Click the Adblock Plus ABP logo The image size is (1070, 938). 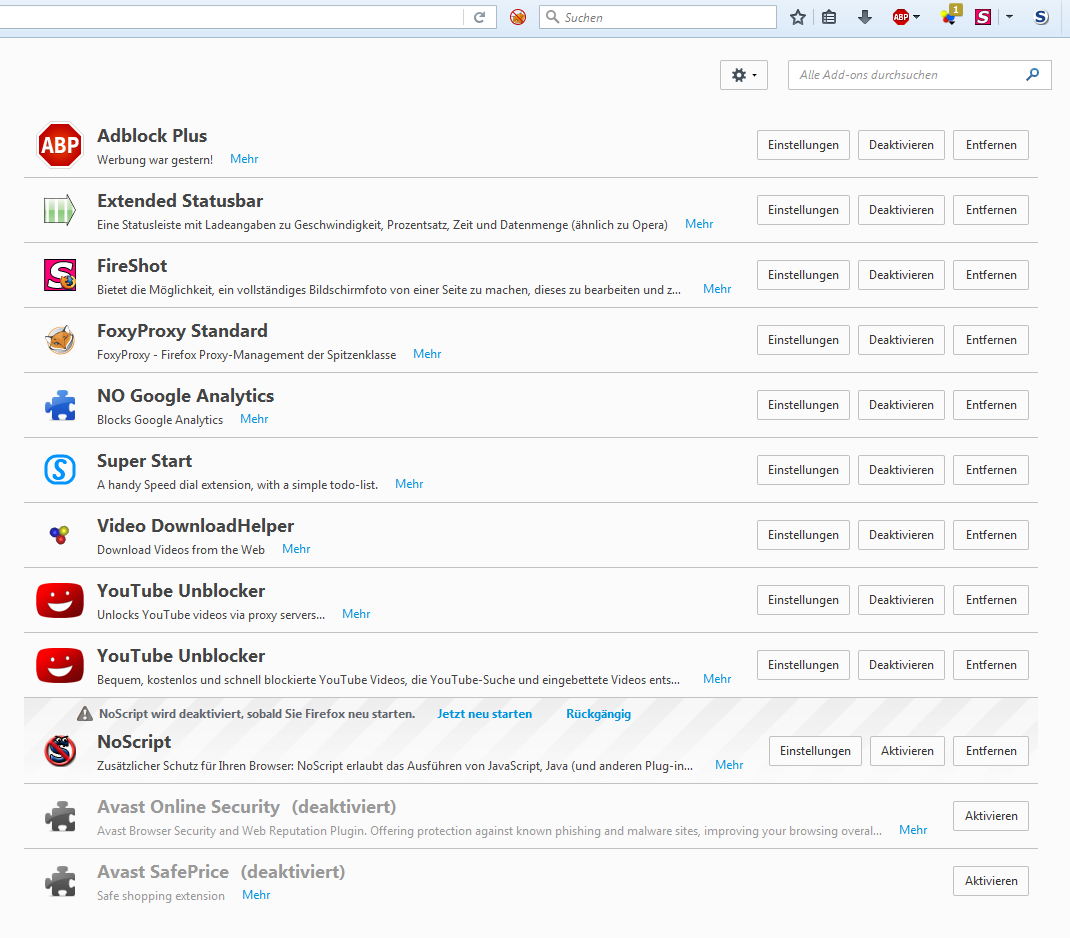[x=60, y=145]
